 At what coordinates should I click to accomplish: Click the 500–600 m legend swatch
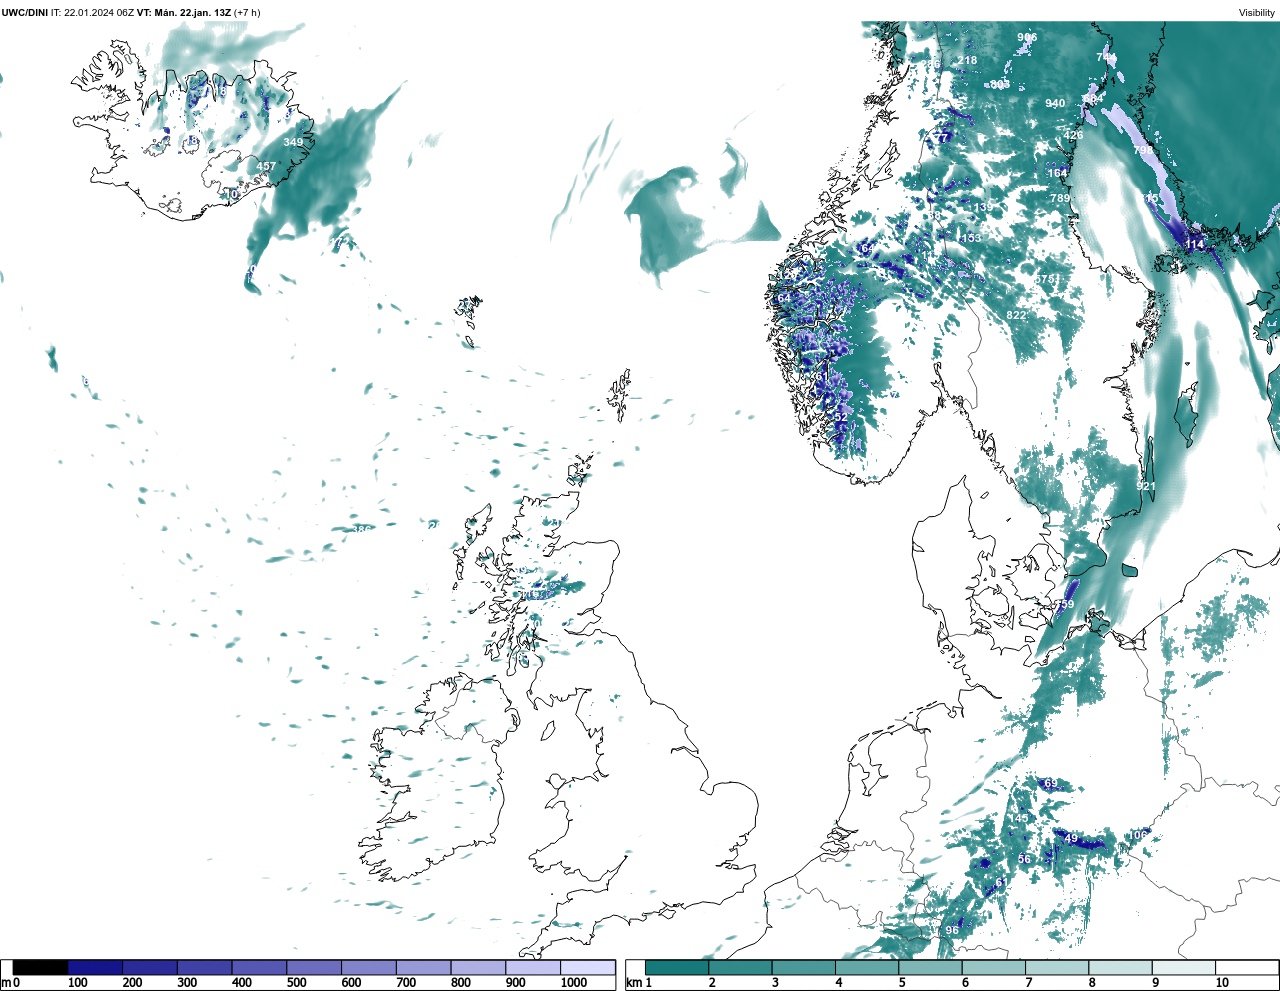[314, 967]
